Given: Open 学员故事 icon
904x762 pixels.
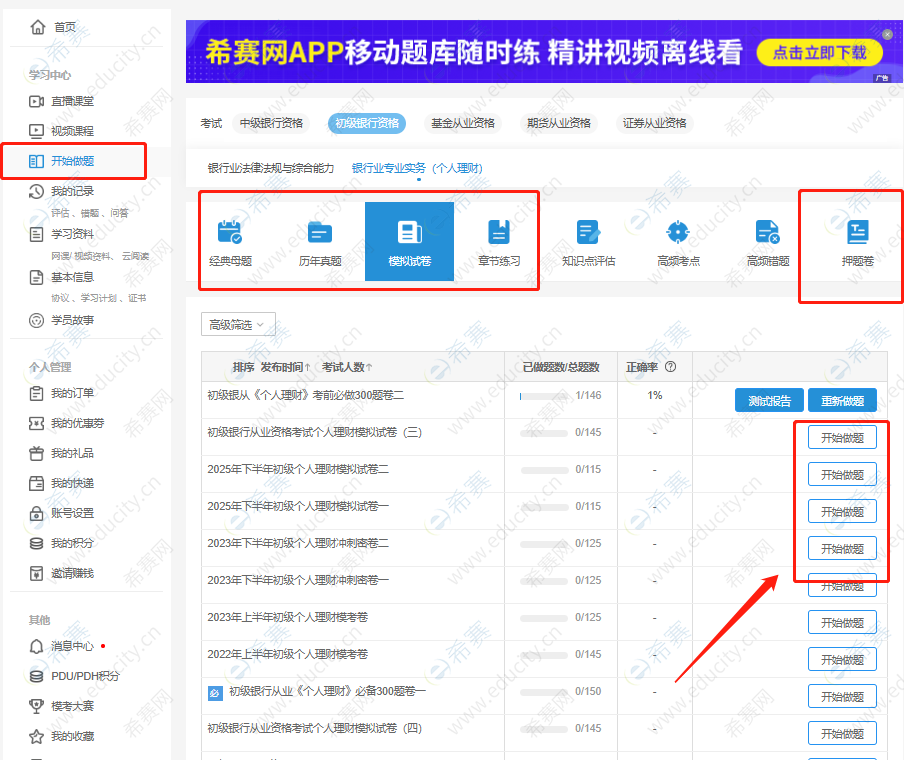Looking at the screenshot, I should click(x=36, y=320).
